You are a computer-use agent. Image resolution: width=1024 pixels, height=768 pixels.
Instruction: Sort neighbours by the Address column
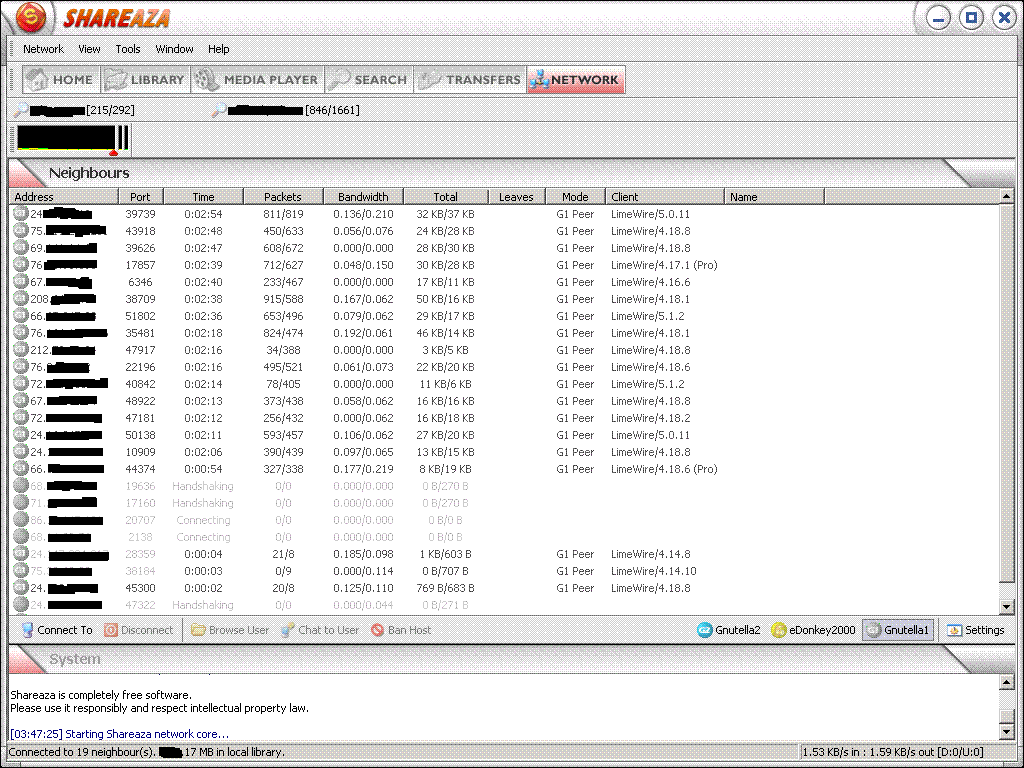[64, 197]
